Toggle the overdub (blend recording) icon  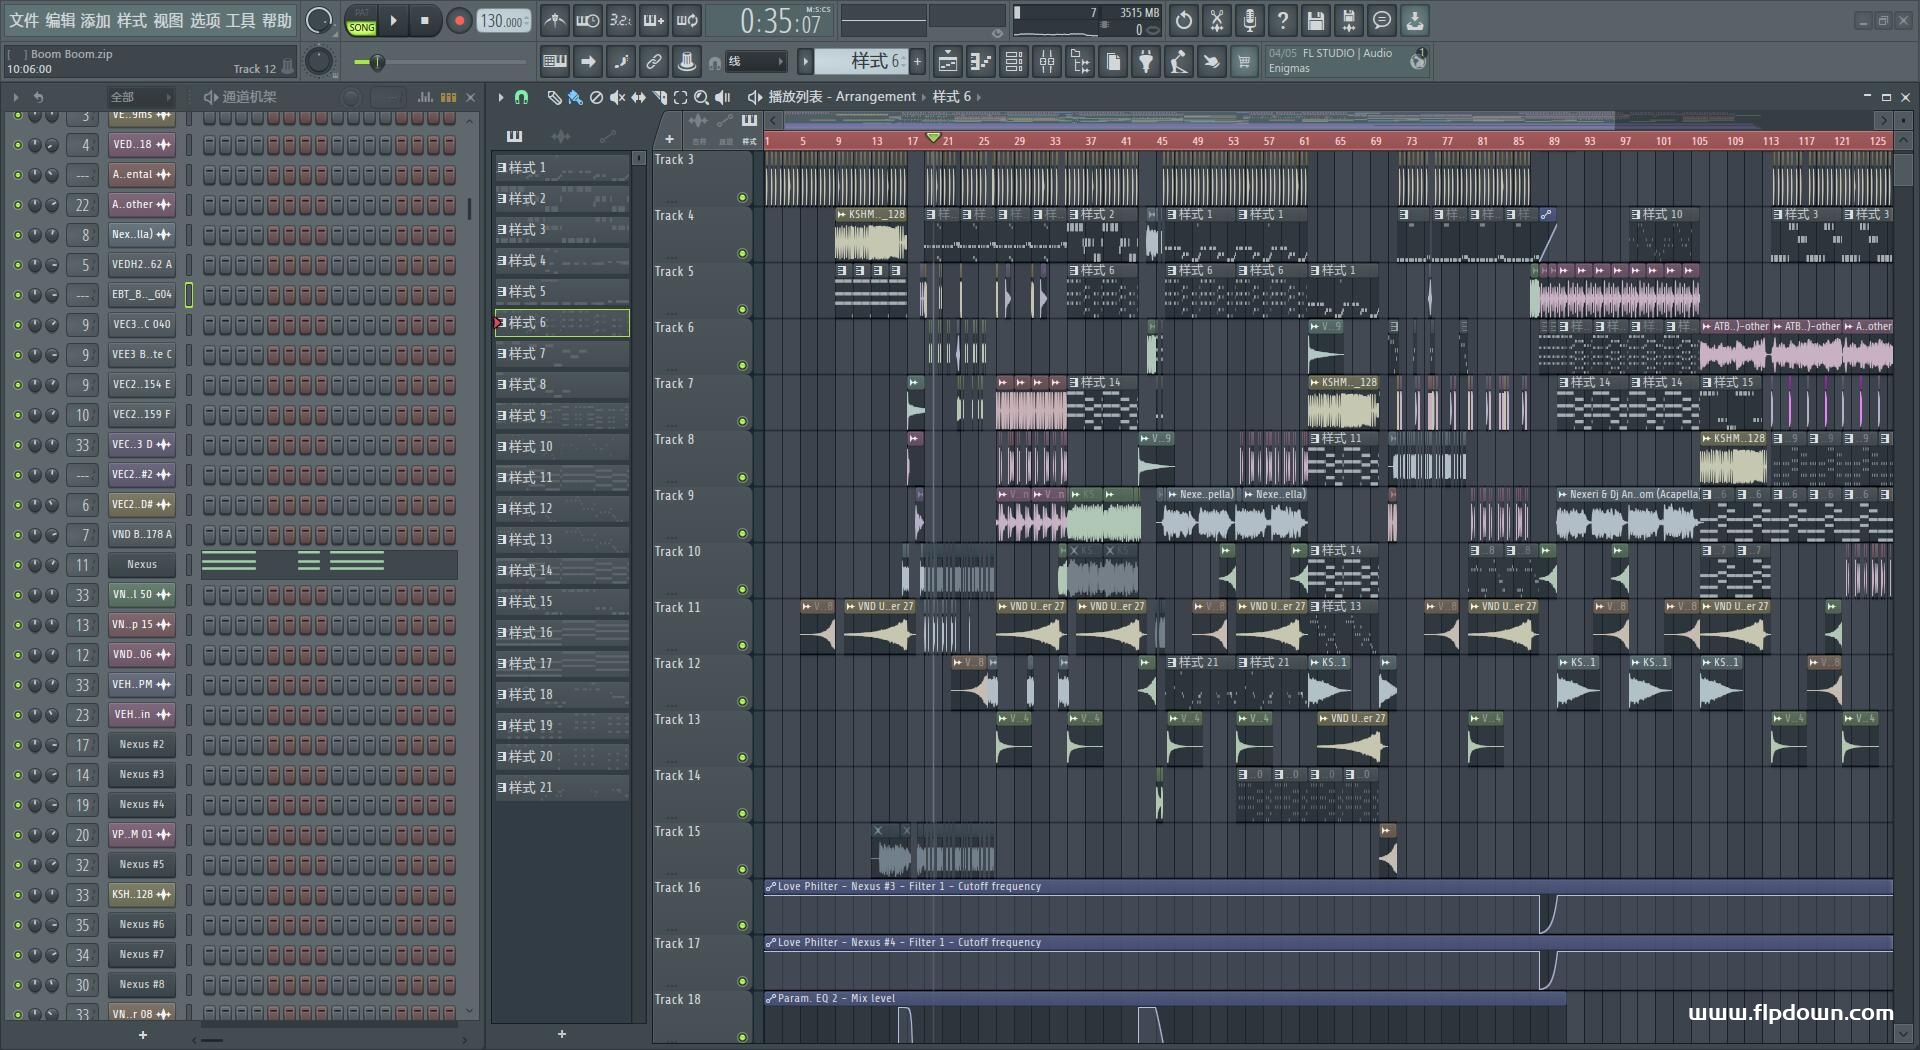point(654,20)
